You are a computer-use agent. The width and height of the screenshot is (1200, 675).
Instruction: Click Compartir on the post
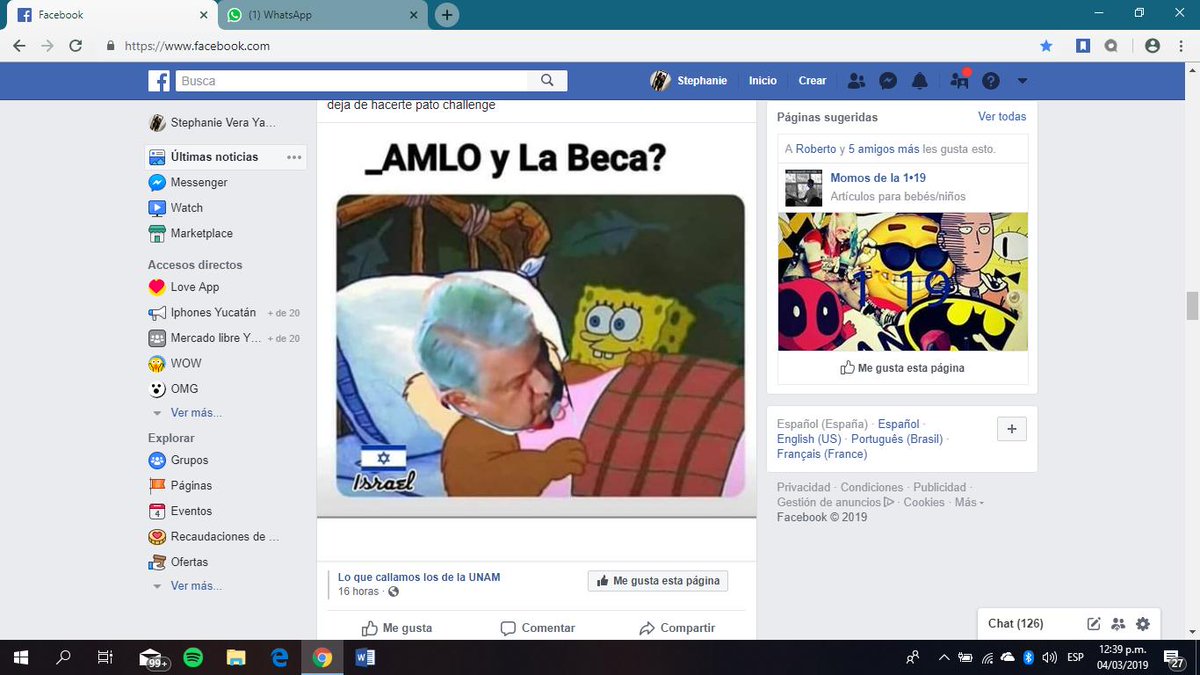point(677,628)
